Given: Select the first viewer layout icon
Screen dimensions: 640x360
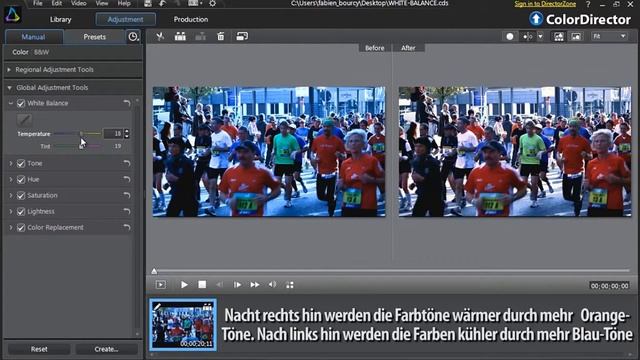Looking at the screenshot, I should [x=558, y=37].
